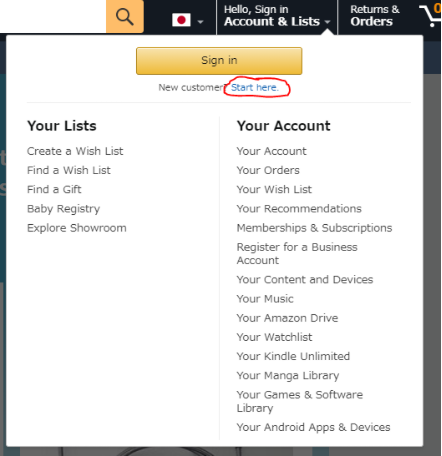Click the Start here link
Screen dimensions: 442x456
pyautogui.click(x=255, y=88)
